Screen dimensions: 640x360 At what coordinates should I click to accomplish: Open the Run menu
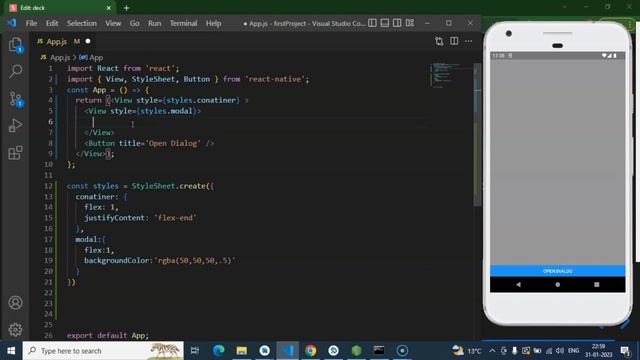coord(154,23)
